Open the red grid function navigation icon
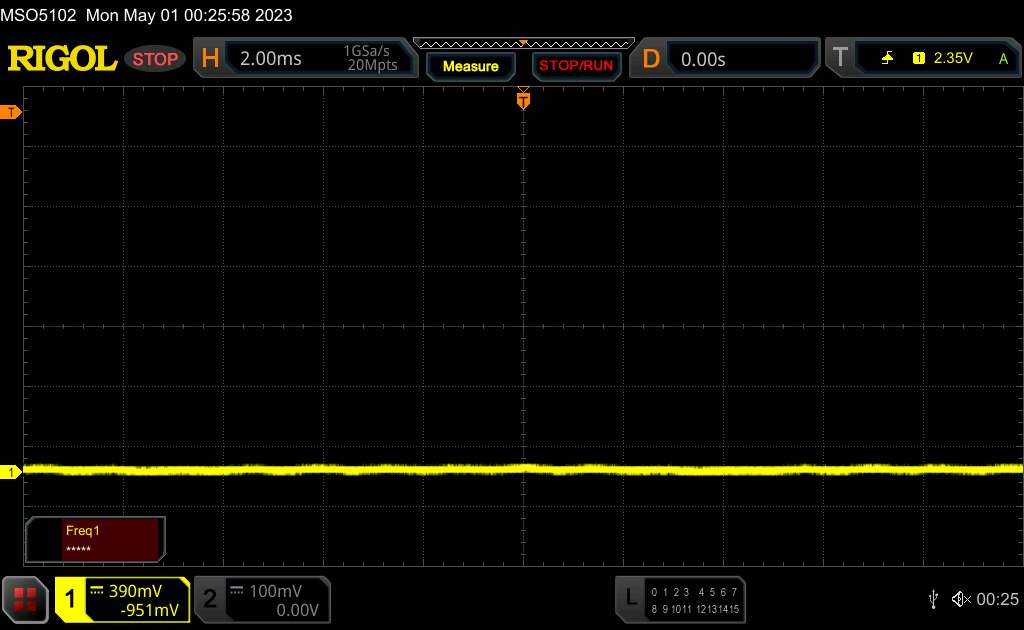 (25, 599)
